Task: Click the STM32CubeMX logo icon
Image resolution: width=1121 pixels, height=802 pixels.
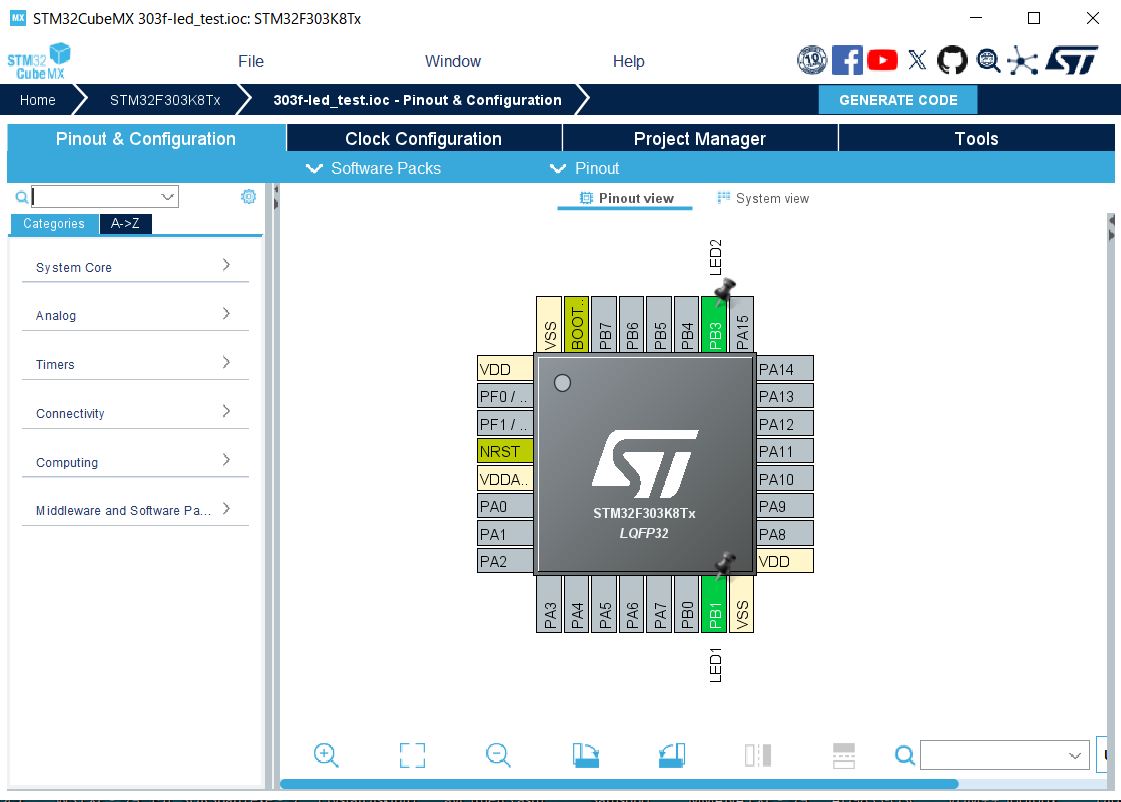Action: (x=39, y=61)
